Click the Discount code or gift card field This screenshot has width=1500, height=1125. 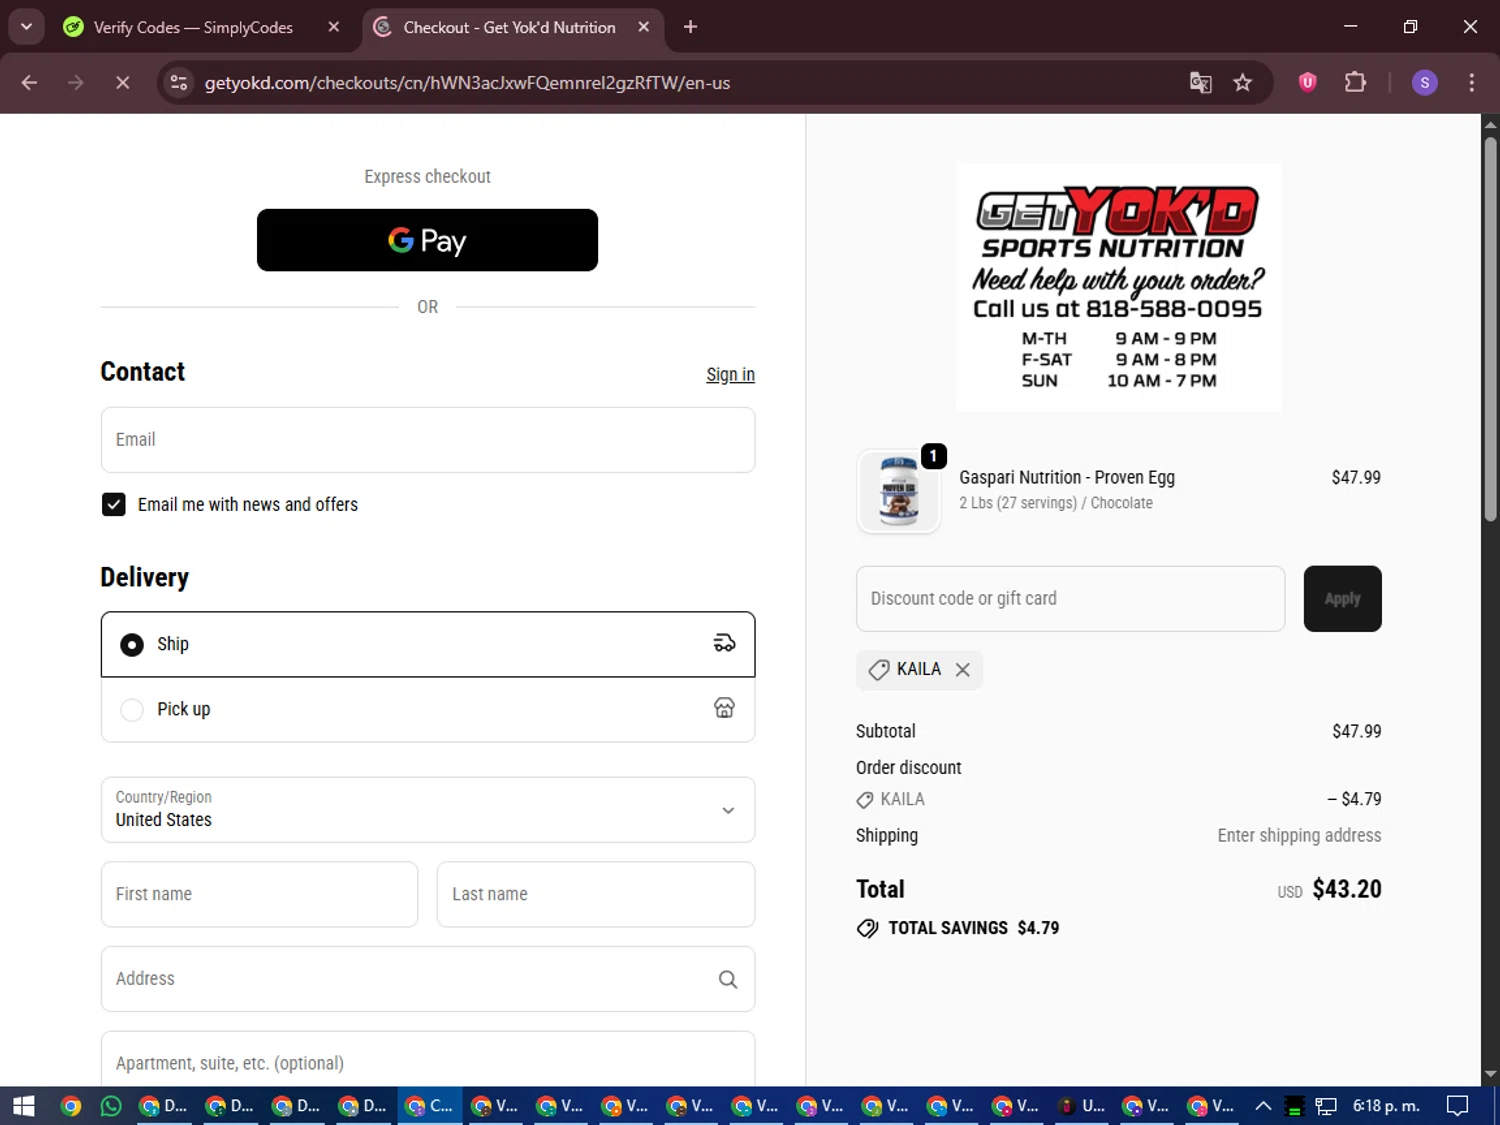click(x=1070, y=599)
